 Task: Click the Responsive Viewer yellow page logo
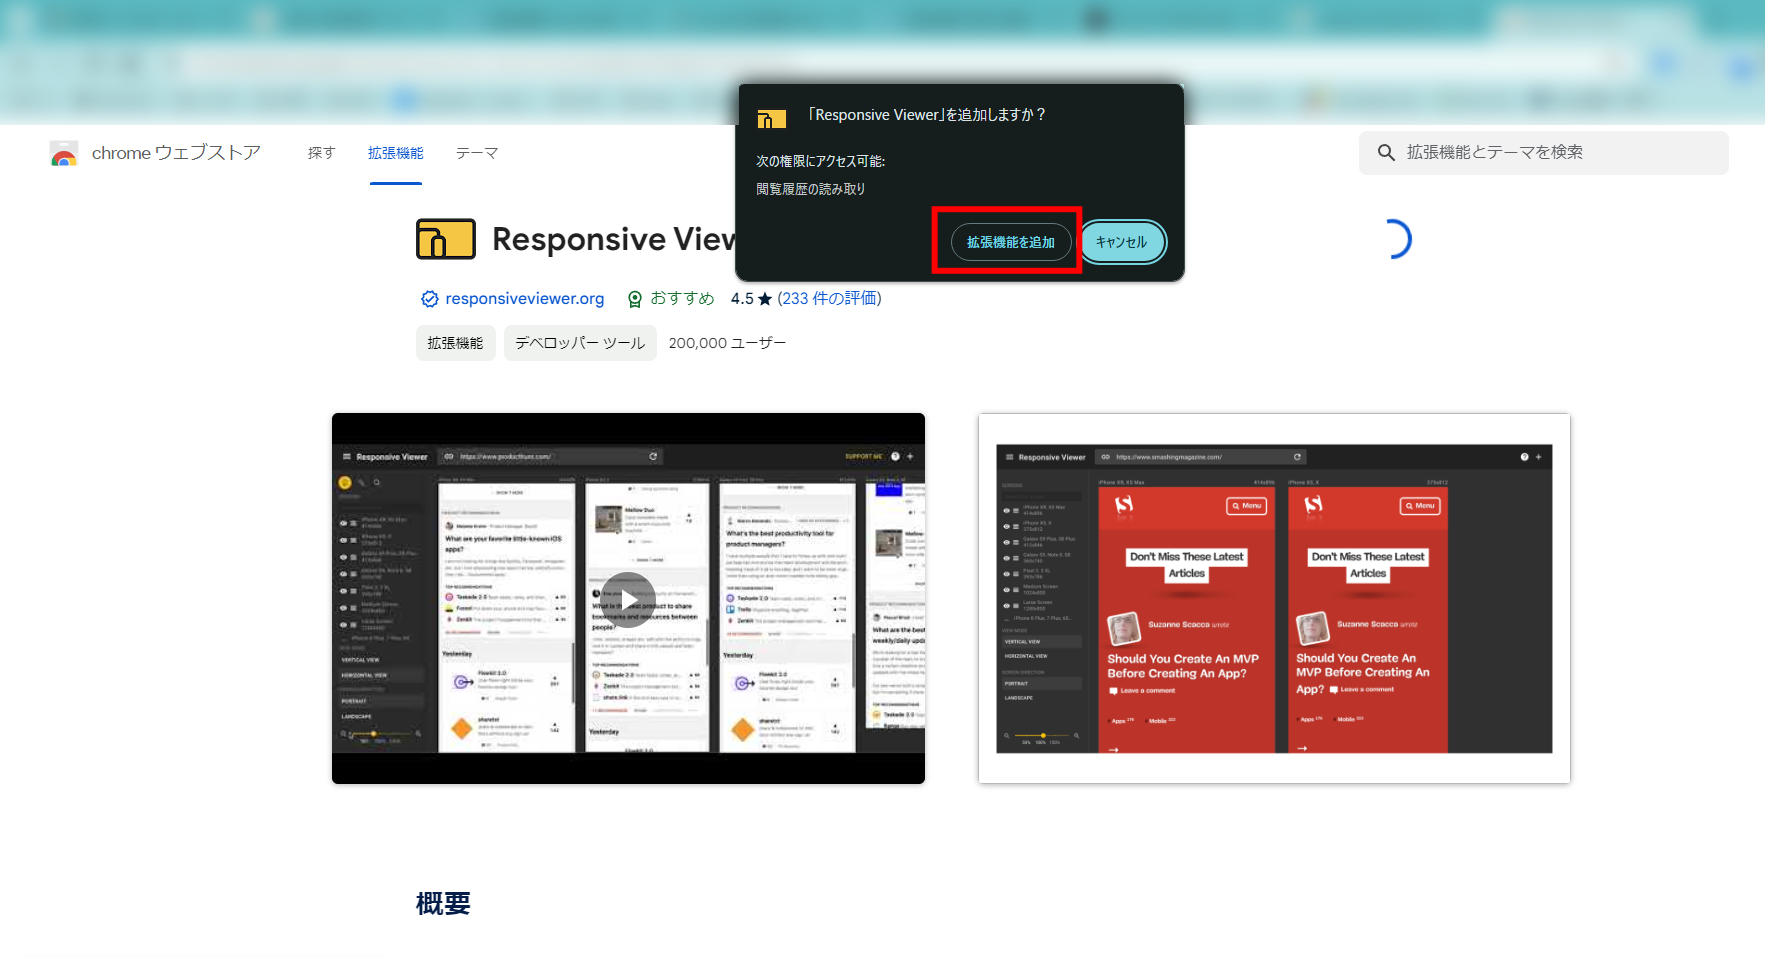coord(446,239)
